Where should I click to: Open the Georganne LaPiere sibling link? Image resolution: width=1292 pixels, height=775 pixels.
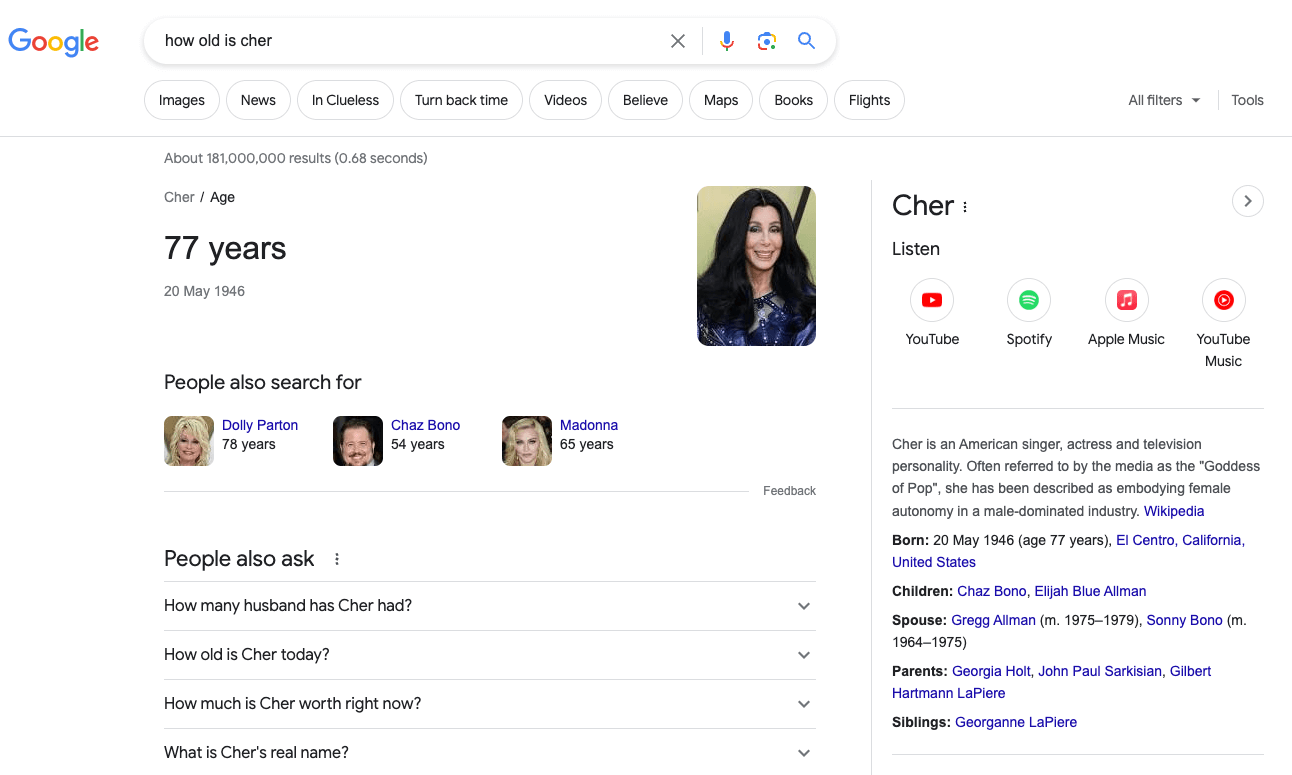[1016, 722]
